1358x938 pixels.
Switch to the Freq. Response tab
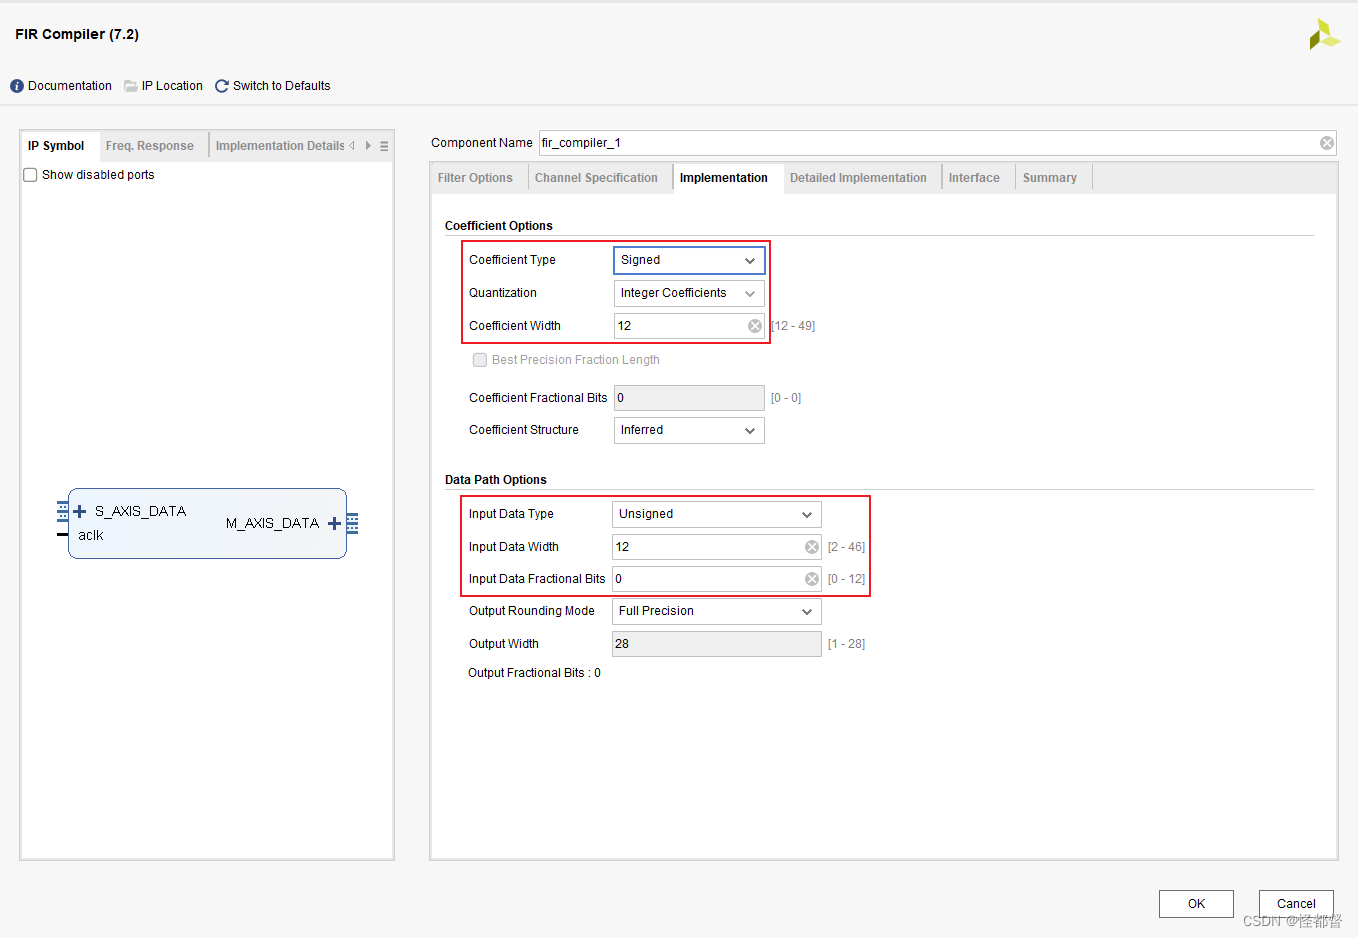[x=150, y=146]
